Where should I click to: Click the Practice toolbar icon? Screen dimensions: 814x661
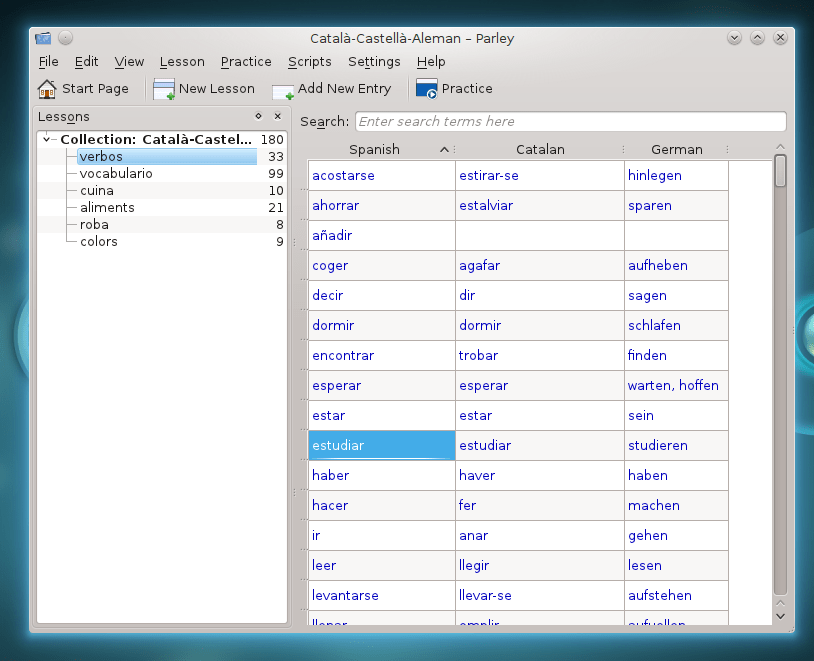(427, 89)
